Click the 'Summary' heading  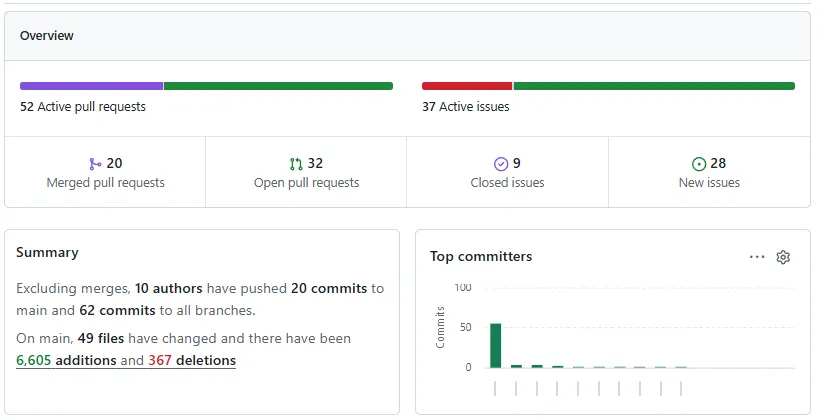[x=48, y=252]
